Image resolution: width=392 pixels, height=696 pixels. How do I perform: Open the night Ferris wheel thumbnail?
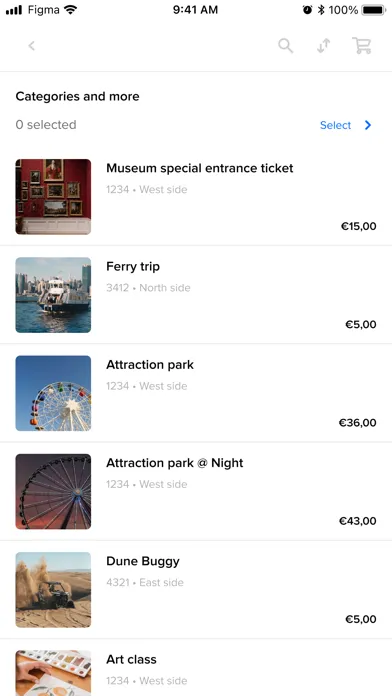click(53, 491)
